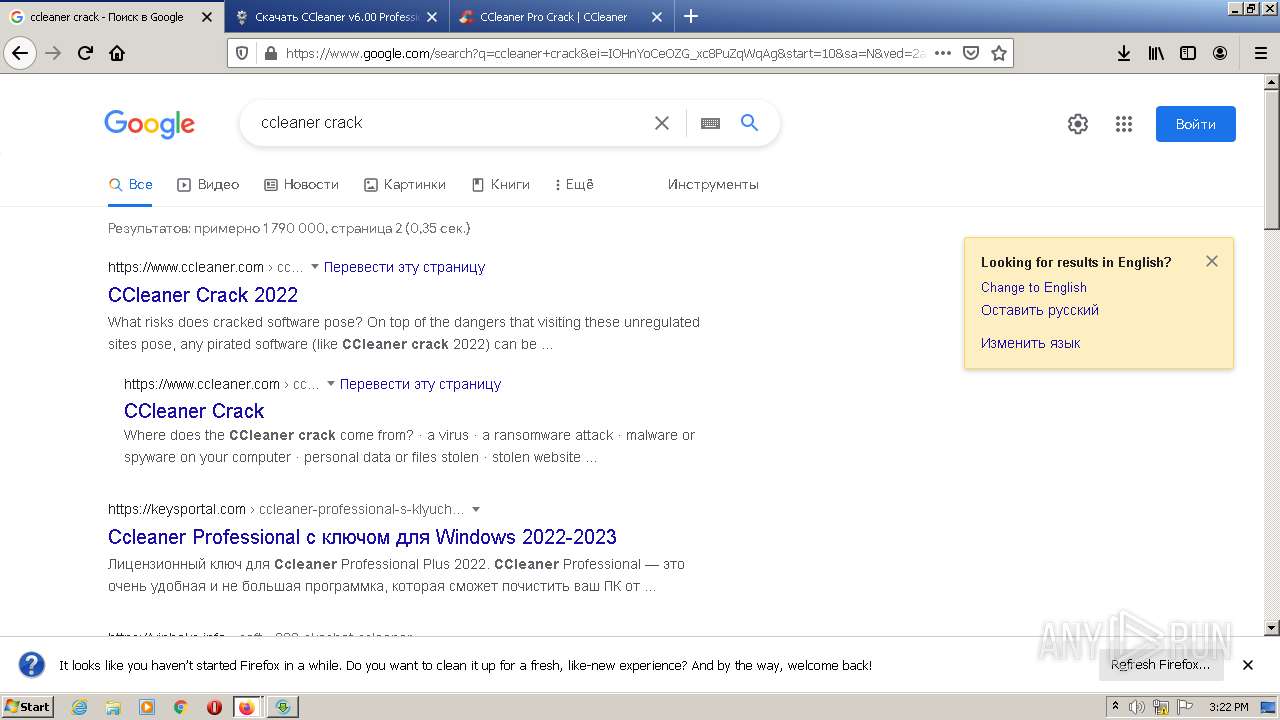Open Library bookmarks and history
Image resolution: width=1280 pixels, height=720 pixels.
click(1156, 53)
